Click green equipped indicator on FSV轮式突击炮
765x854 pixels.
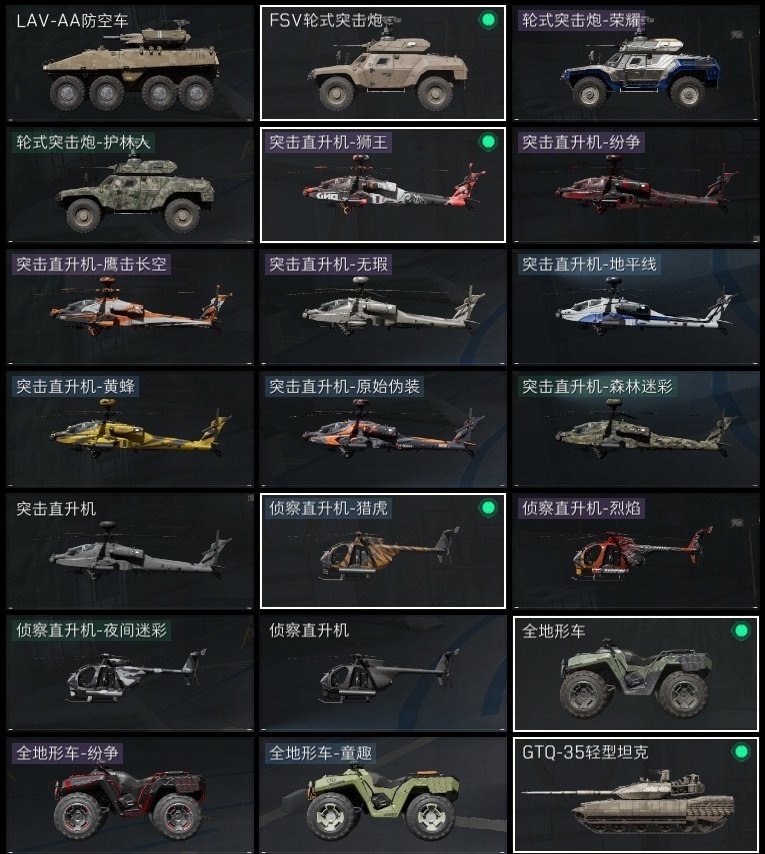pyautogui.click(x=488, y=20)
